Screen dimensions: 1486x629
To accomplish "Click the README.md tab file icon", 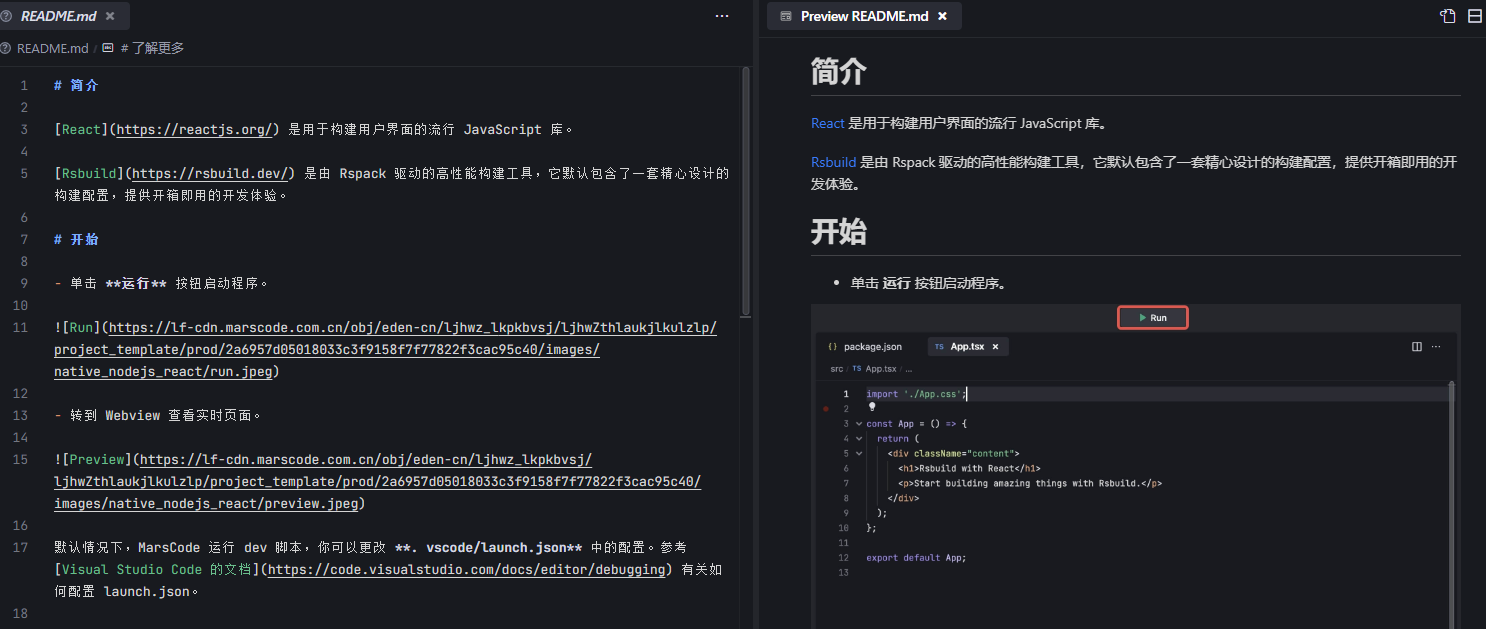I will 7,16.
